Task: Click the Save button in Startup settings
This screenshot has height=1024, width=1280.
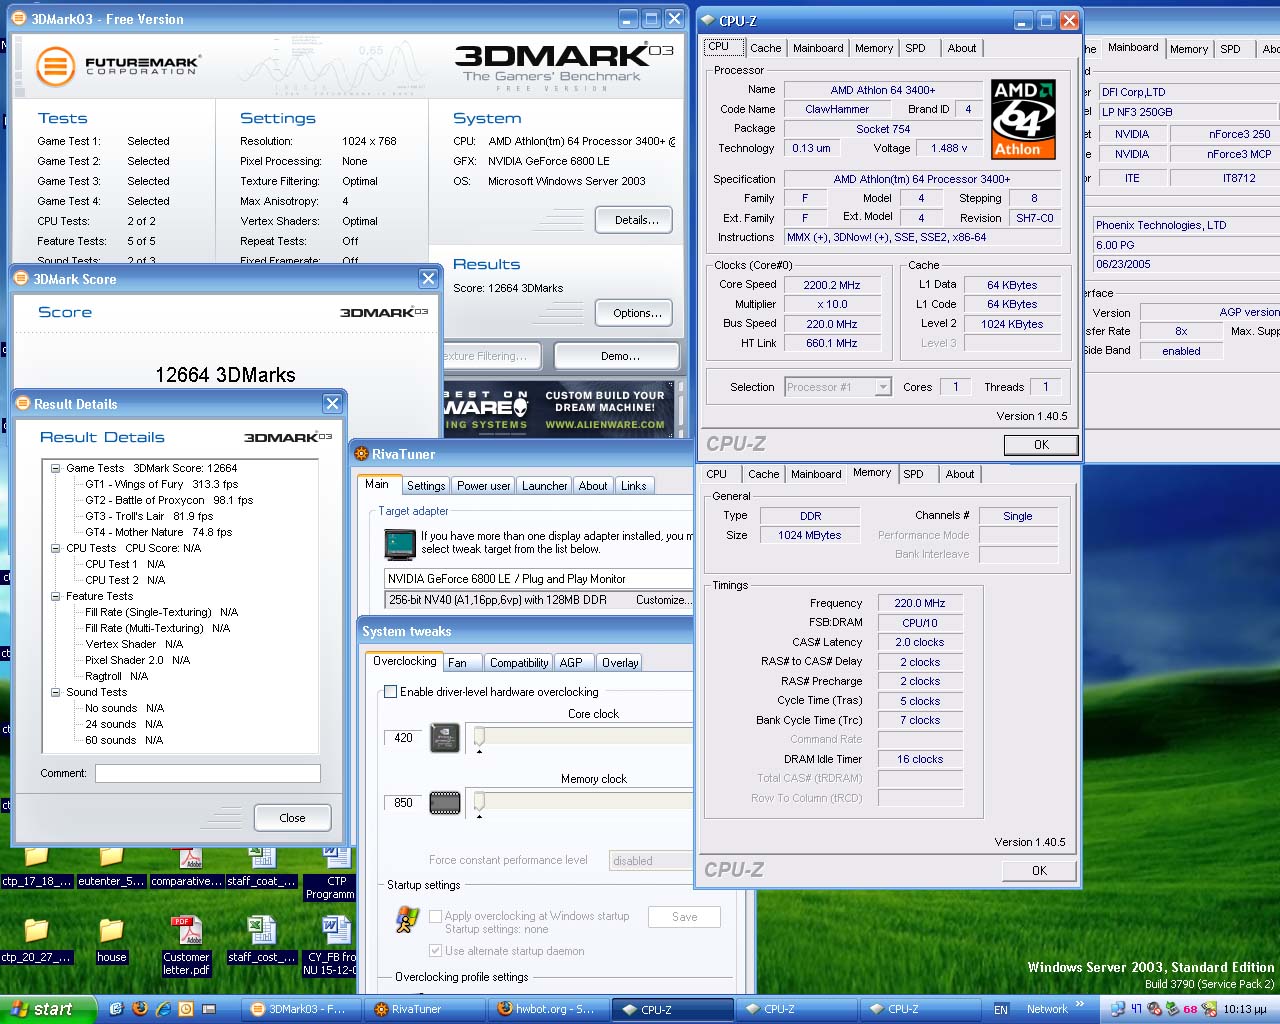Action: [x=685, y=917]
